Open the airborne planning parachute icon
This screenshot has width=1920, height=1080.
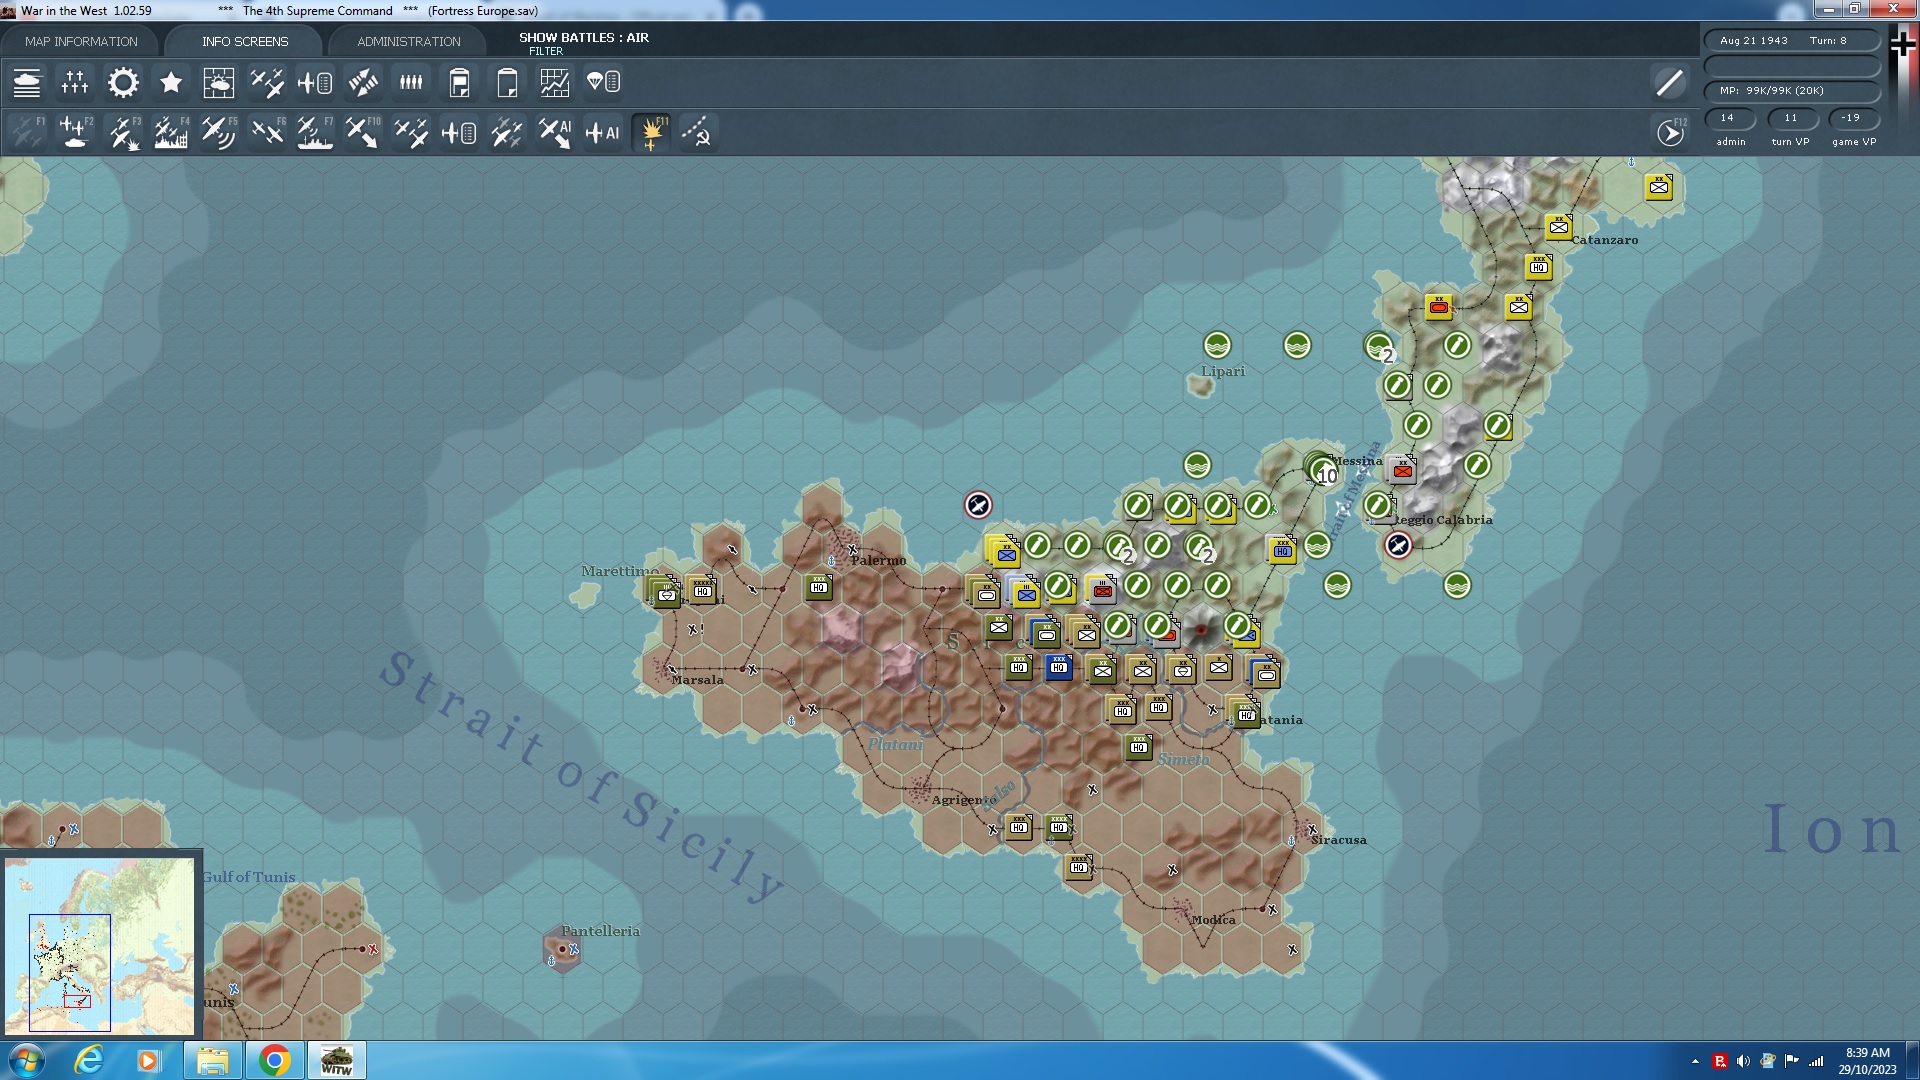[x=603, y=82]
